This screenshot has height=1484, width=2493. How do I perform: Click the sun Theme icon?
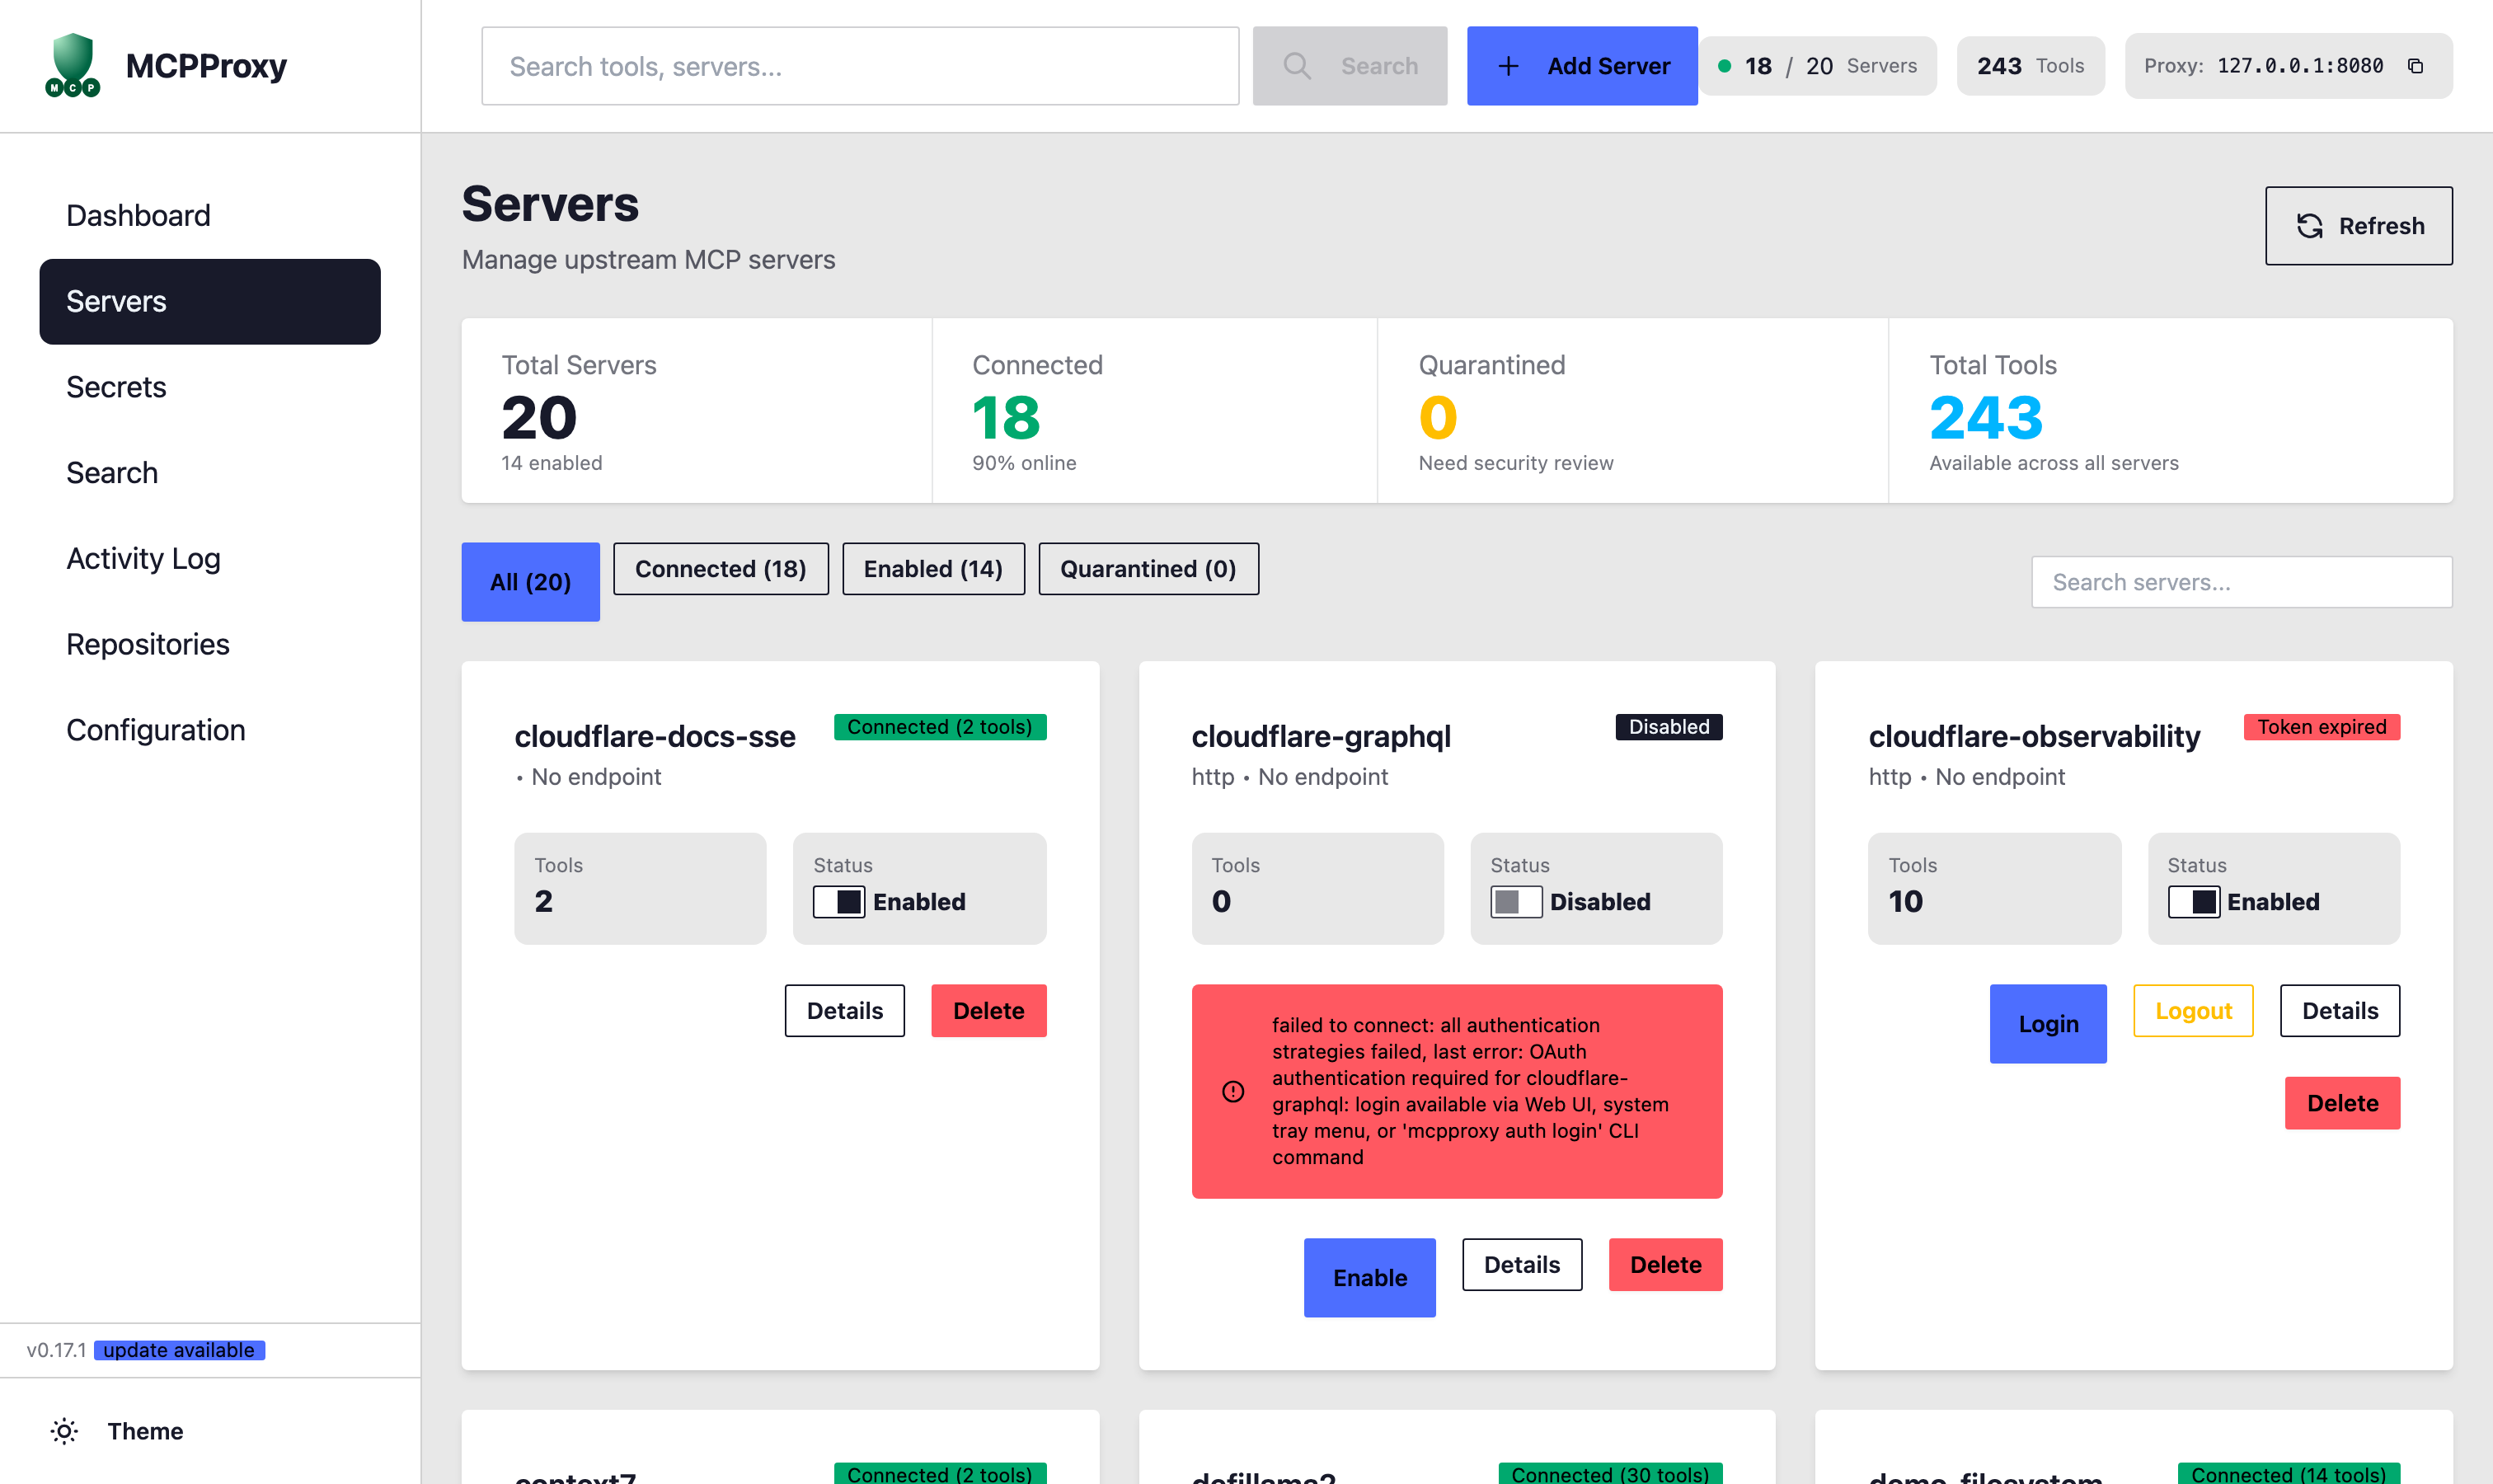(64, 1431)
